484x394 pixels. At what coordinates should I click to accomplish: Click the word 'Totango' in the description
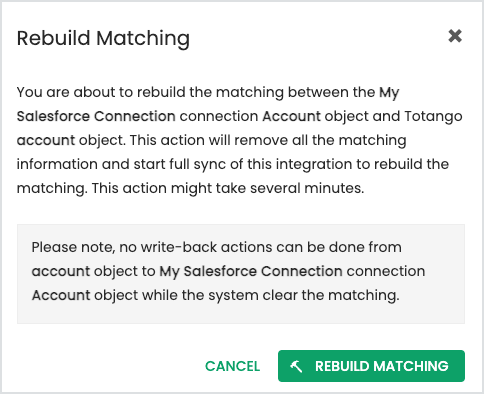click(x=433, y=117)
